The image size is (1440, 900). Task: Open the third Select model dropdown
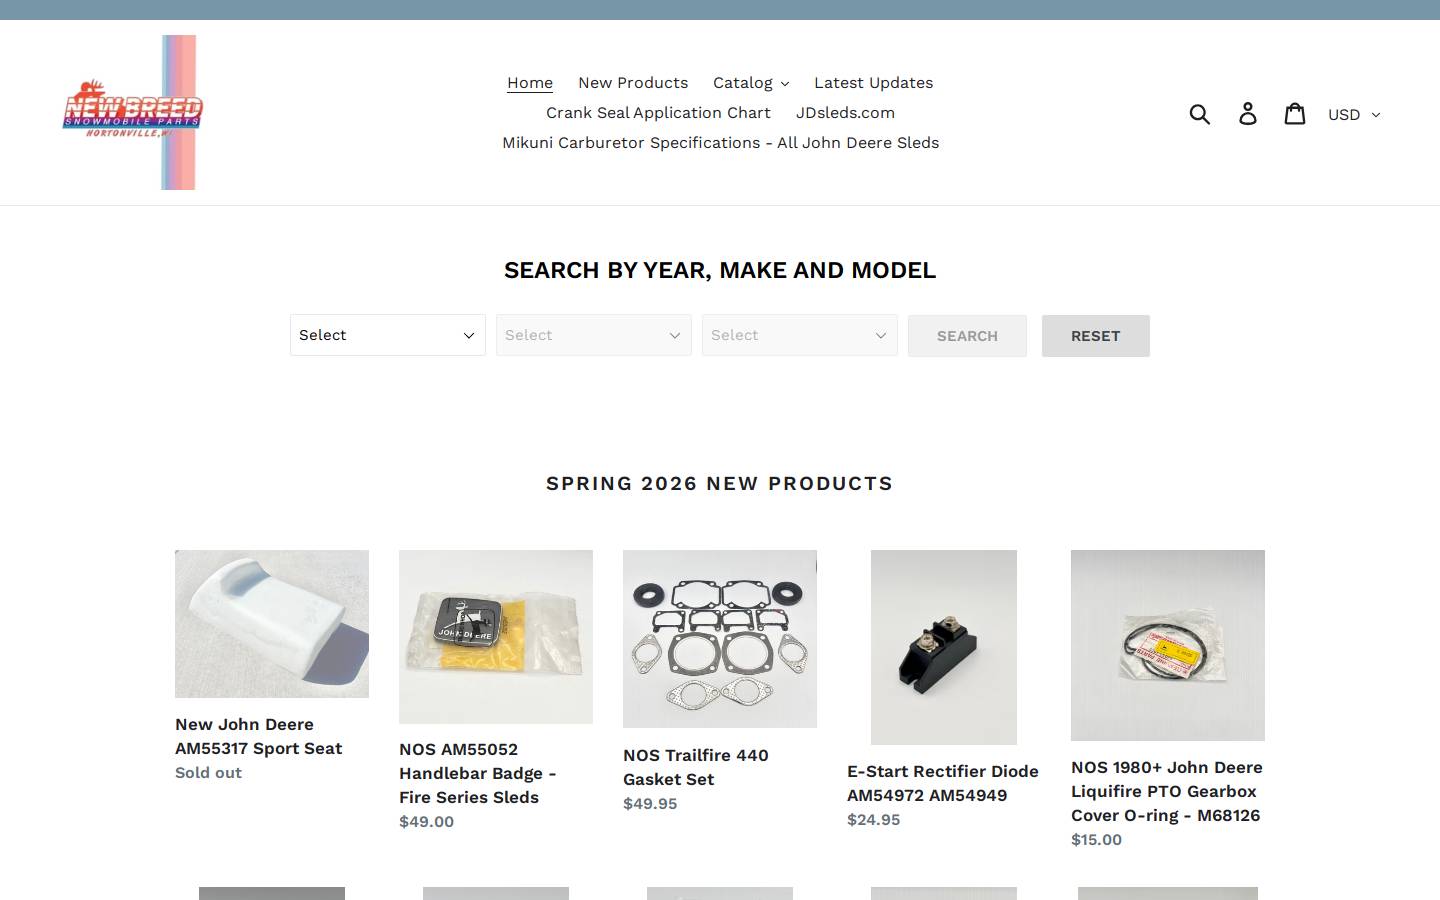[800, 335]
